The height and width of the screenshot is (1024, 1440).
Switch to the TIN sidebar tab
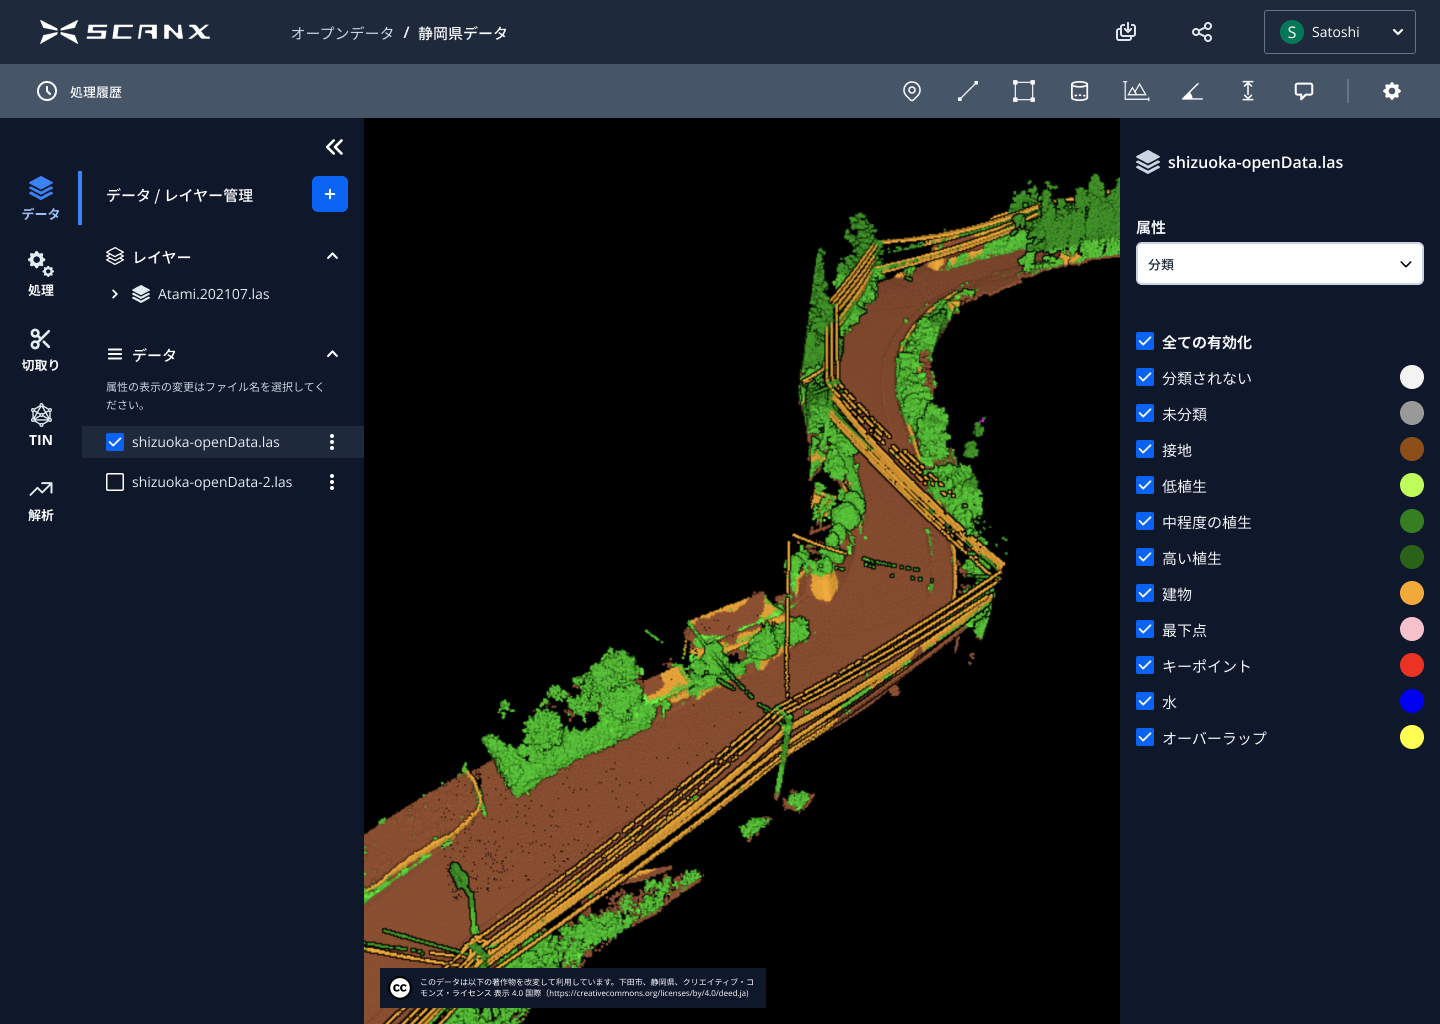click(x=41, y=424)
